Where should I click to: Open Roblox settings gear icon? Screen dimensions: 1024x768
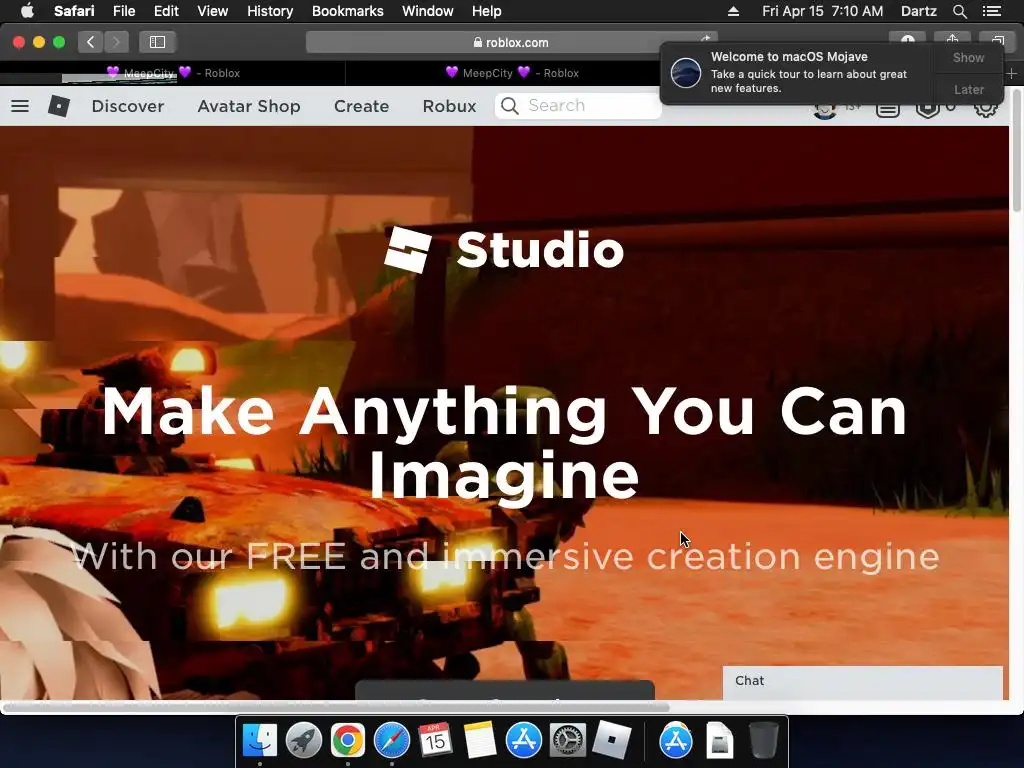click(985, 109)
